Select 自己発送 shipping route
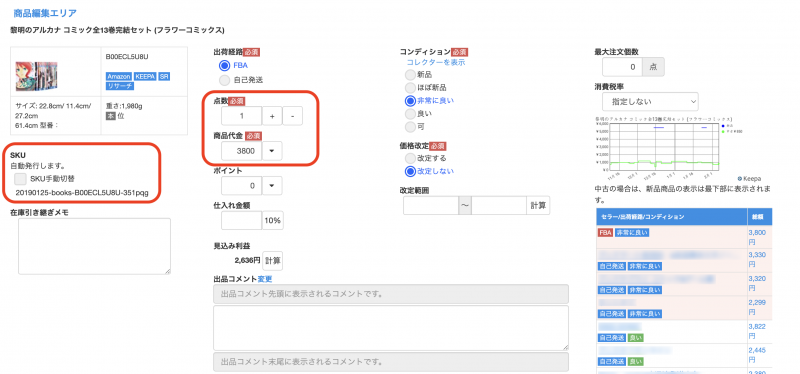 coord(224,80)
